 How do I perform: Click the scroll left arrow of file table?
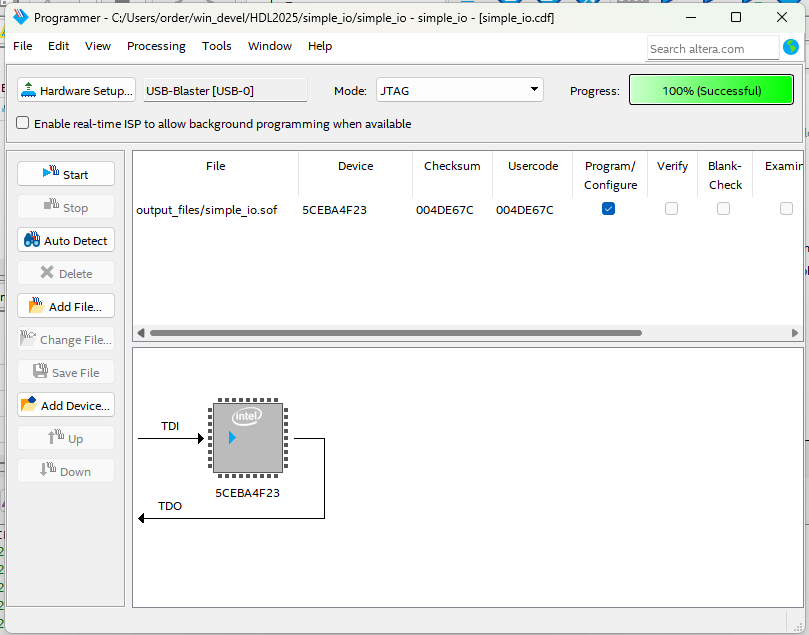click(141, 333)
